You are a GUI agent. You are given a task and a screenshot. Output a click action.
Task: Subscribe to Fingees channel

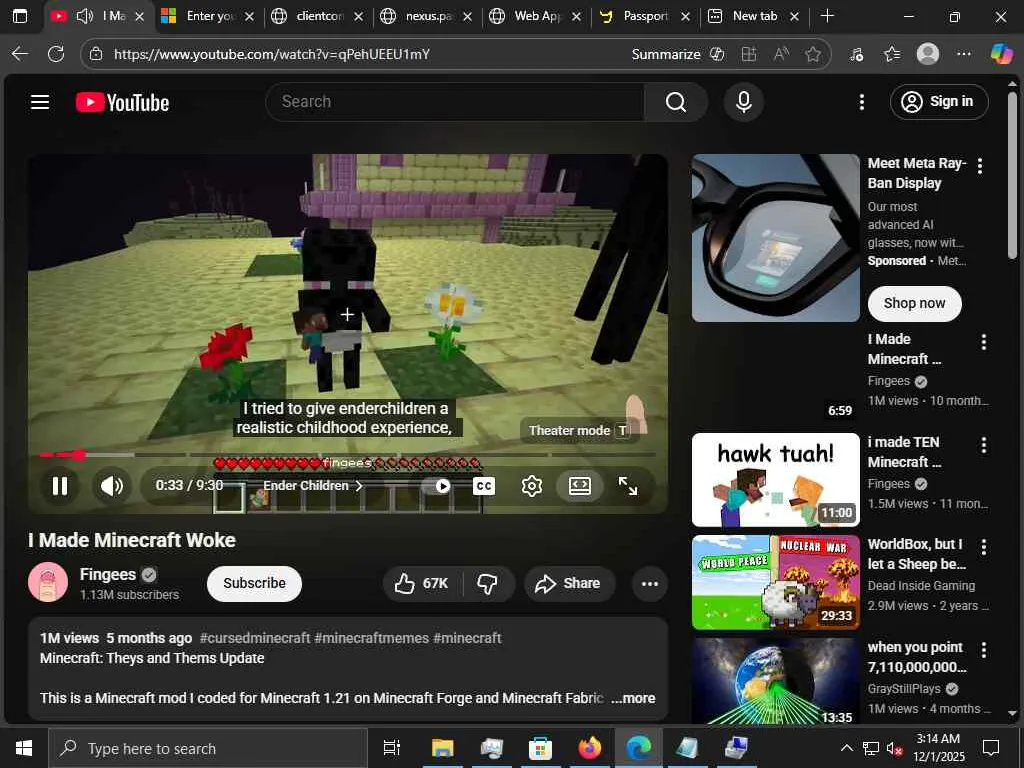(x=254, y=583)
